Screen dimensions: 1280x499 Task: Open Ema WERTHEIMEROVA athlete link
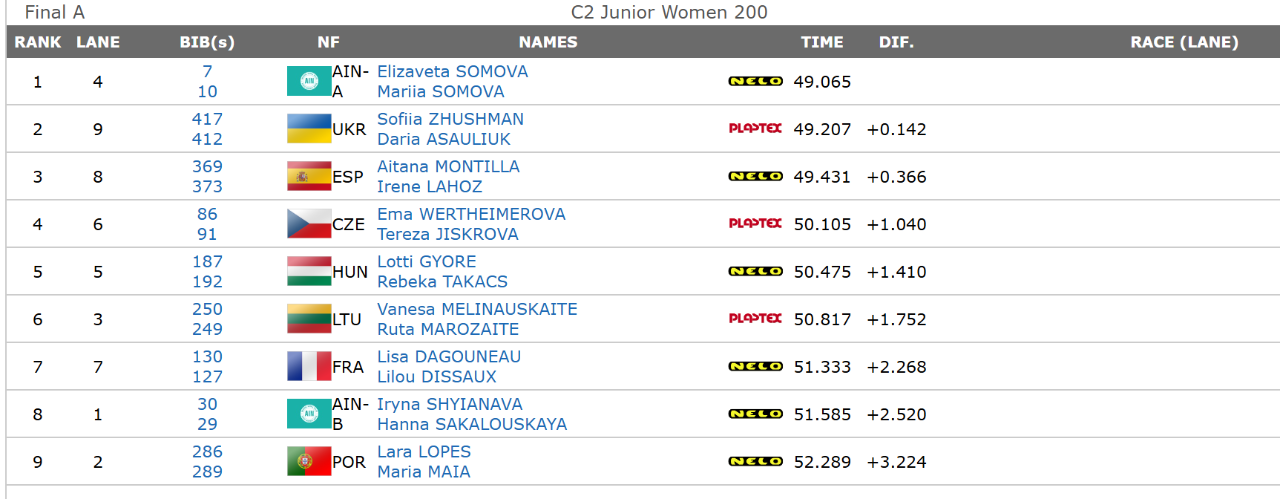(471, 214)
